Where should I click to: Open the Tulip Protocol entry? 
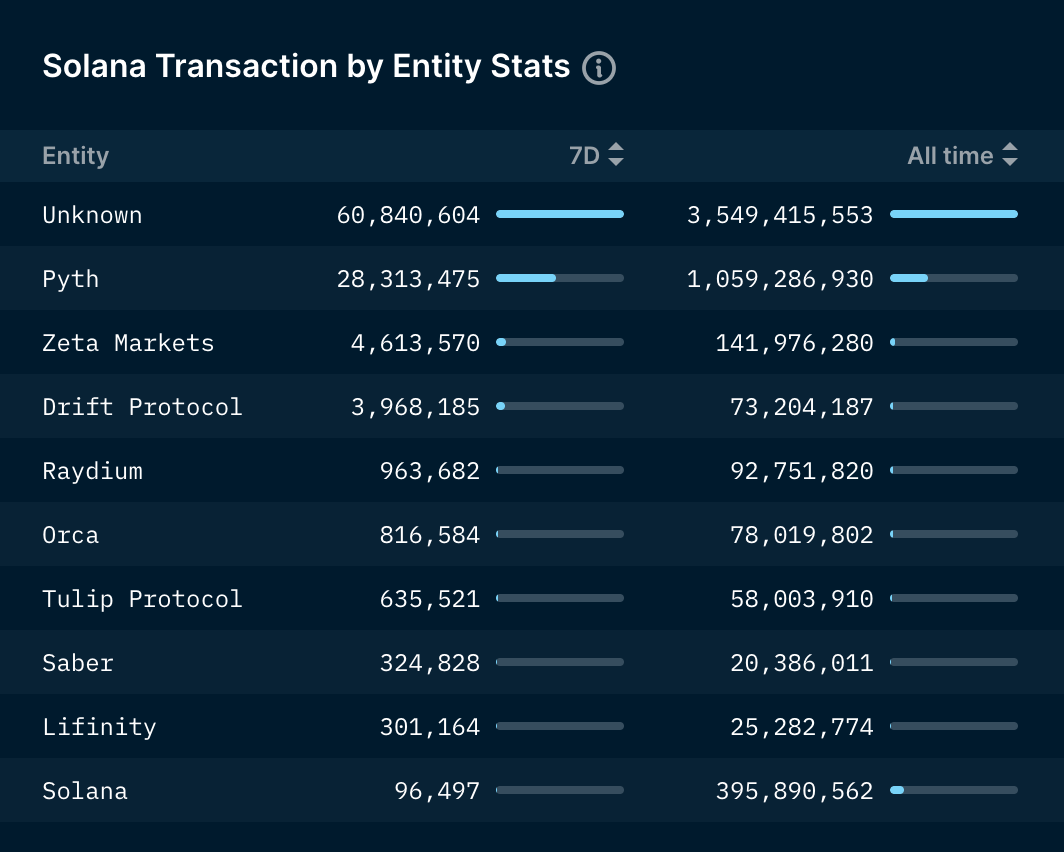tap(142, 599)
